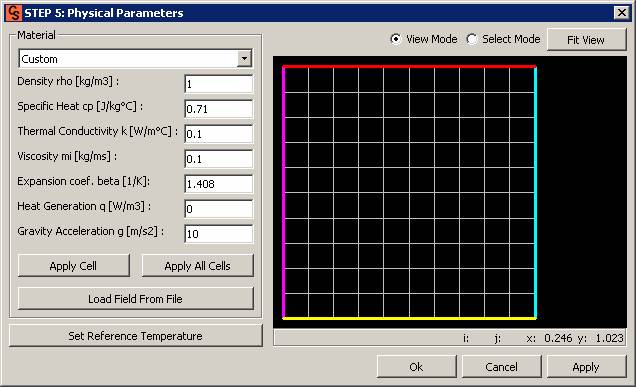Click the Gravity Acceleration g field
The width and height of the screenshot is (636, 387).
click(x=219, y=234)
